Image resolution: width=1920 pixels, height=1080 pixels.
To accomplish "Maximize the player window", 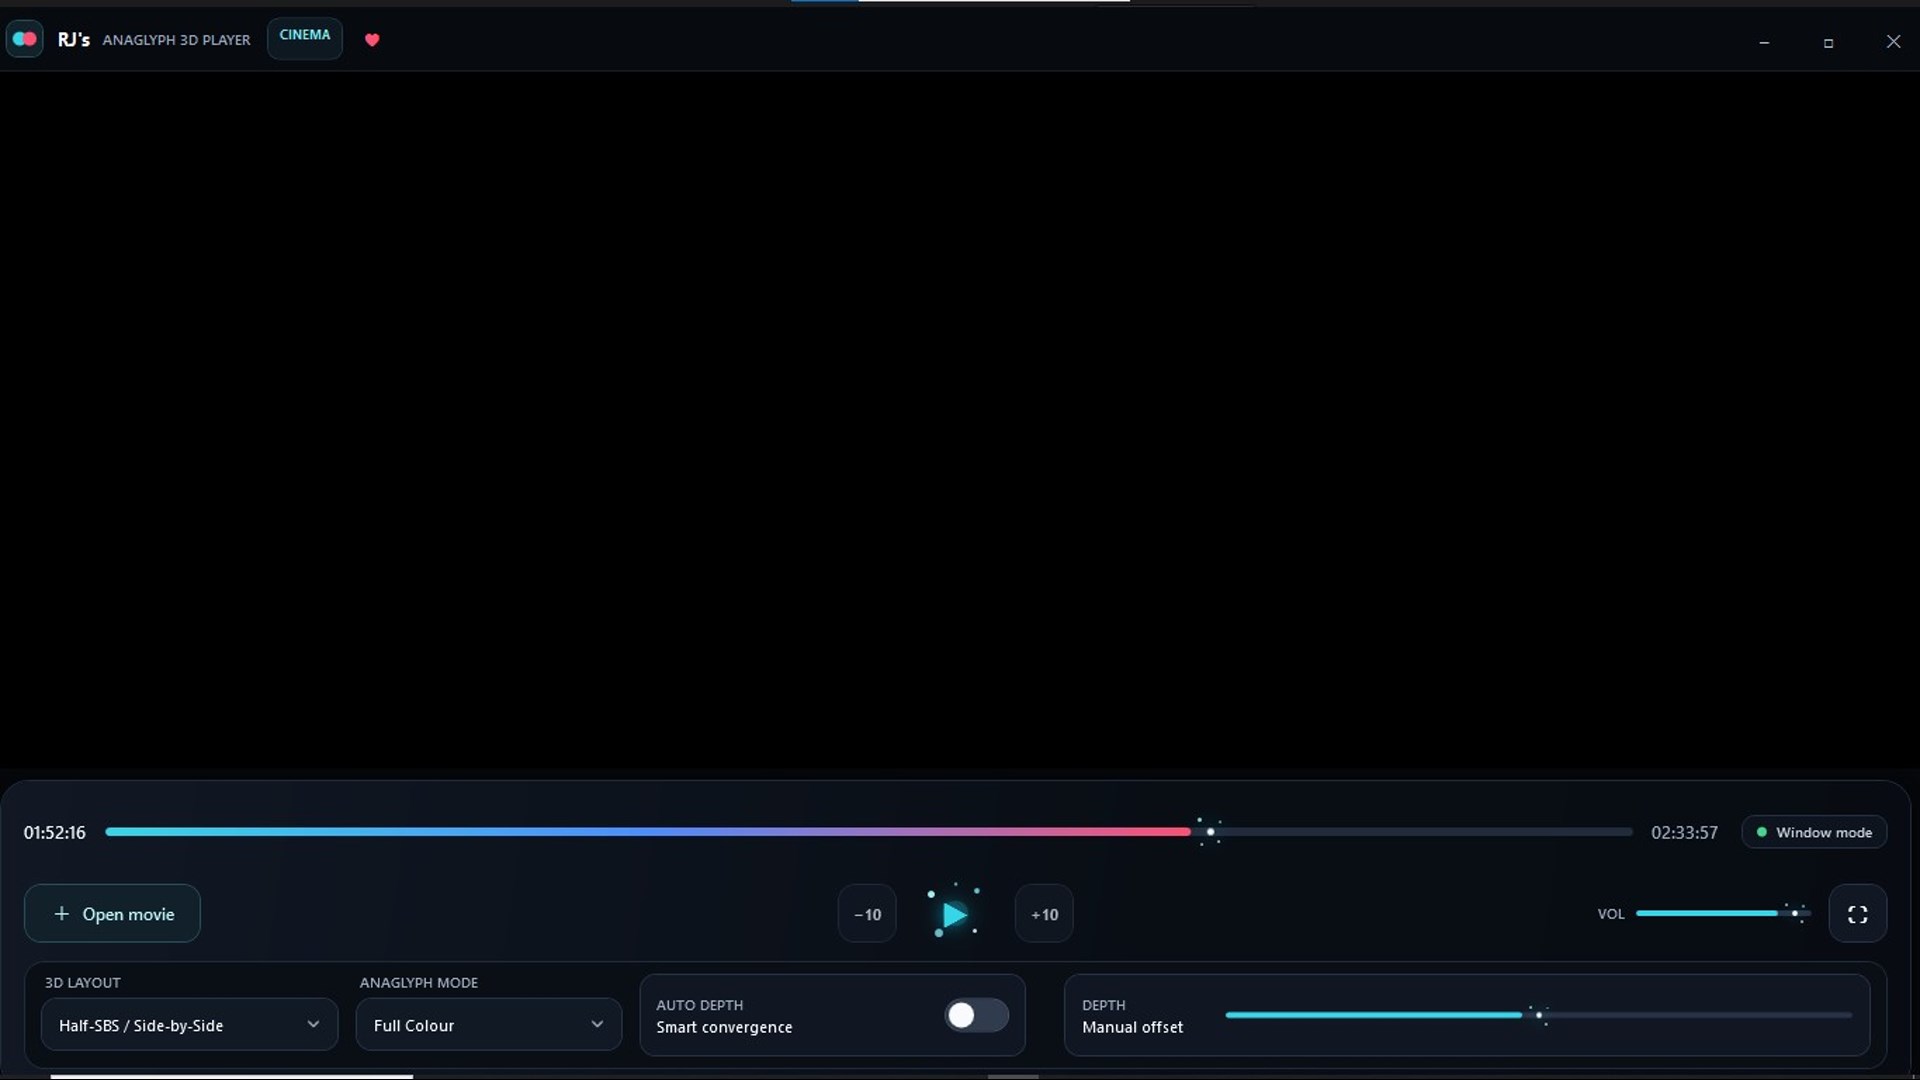I will [1828, 43].
